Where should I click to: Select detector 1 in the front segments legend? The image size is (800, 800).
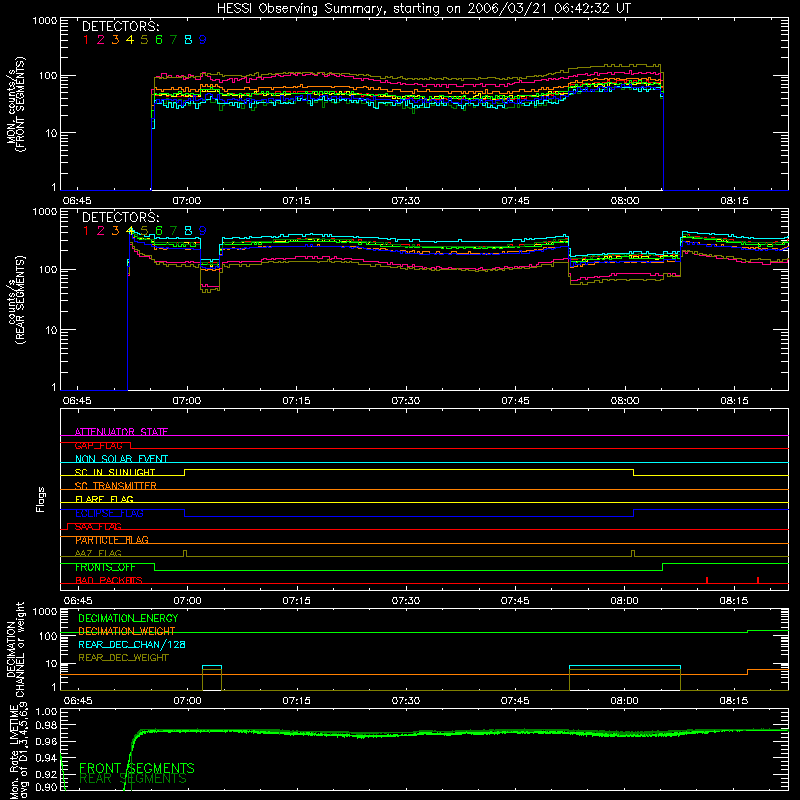click(x=86, y=40)
